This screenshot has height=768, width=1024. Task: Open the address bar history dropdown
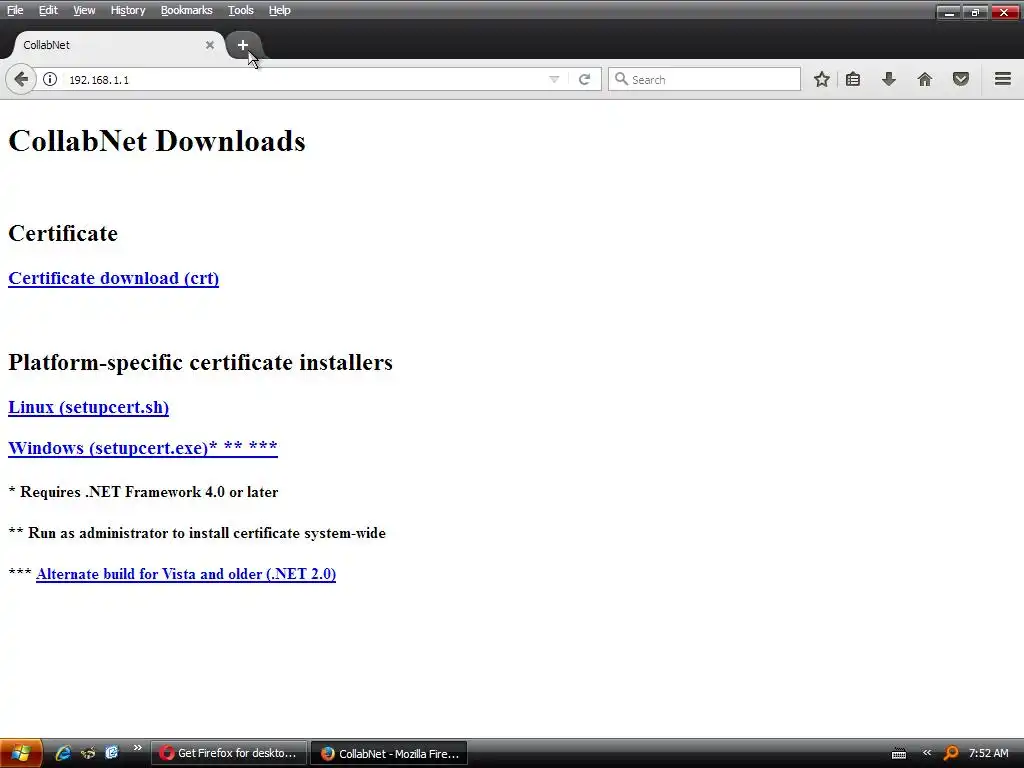[x=554, y=80]
